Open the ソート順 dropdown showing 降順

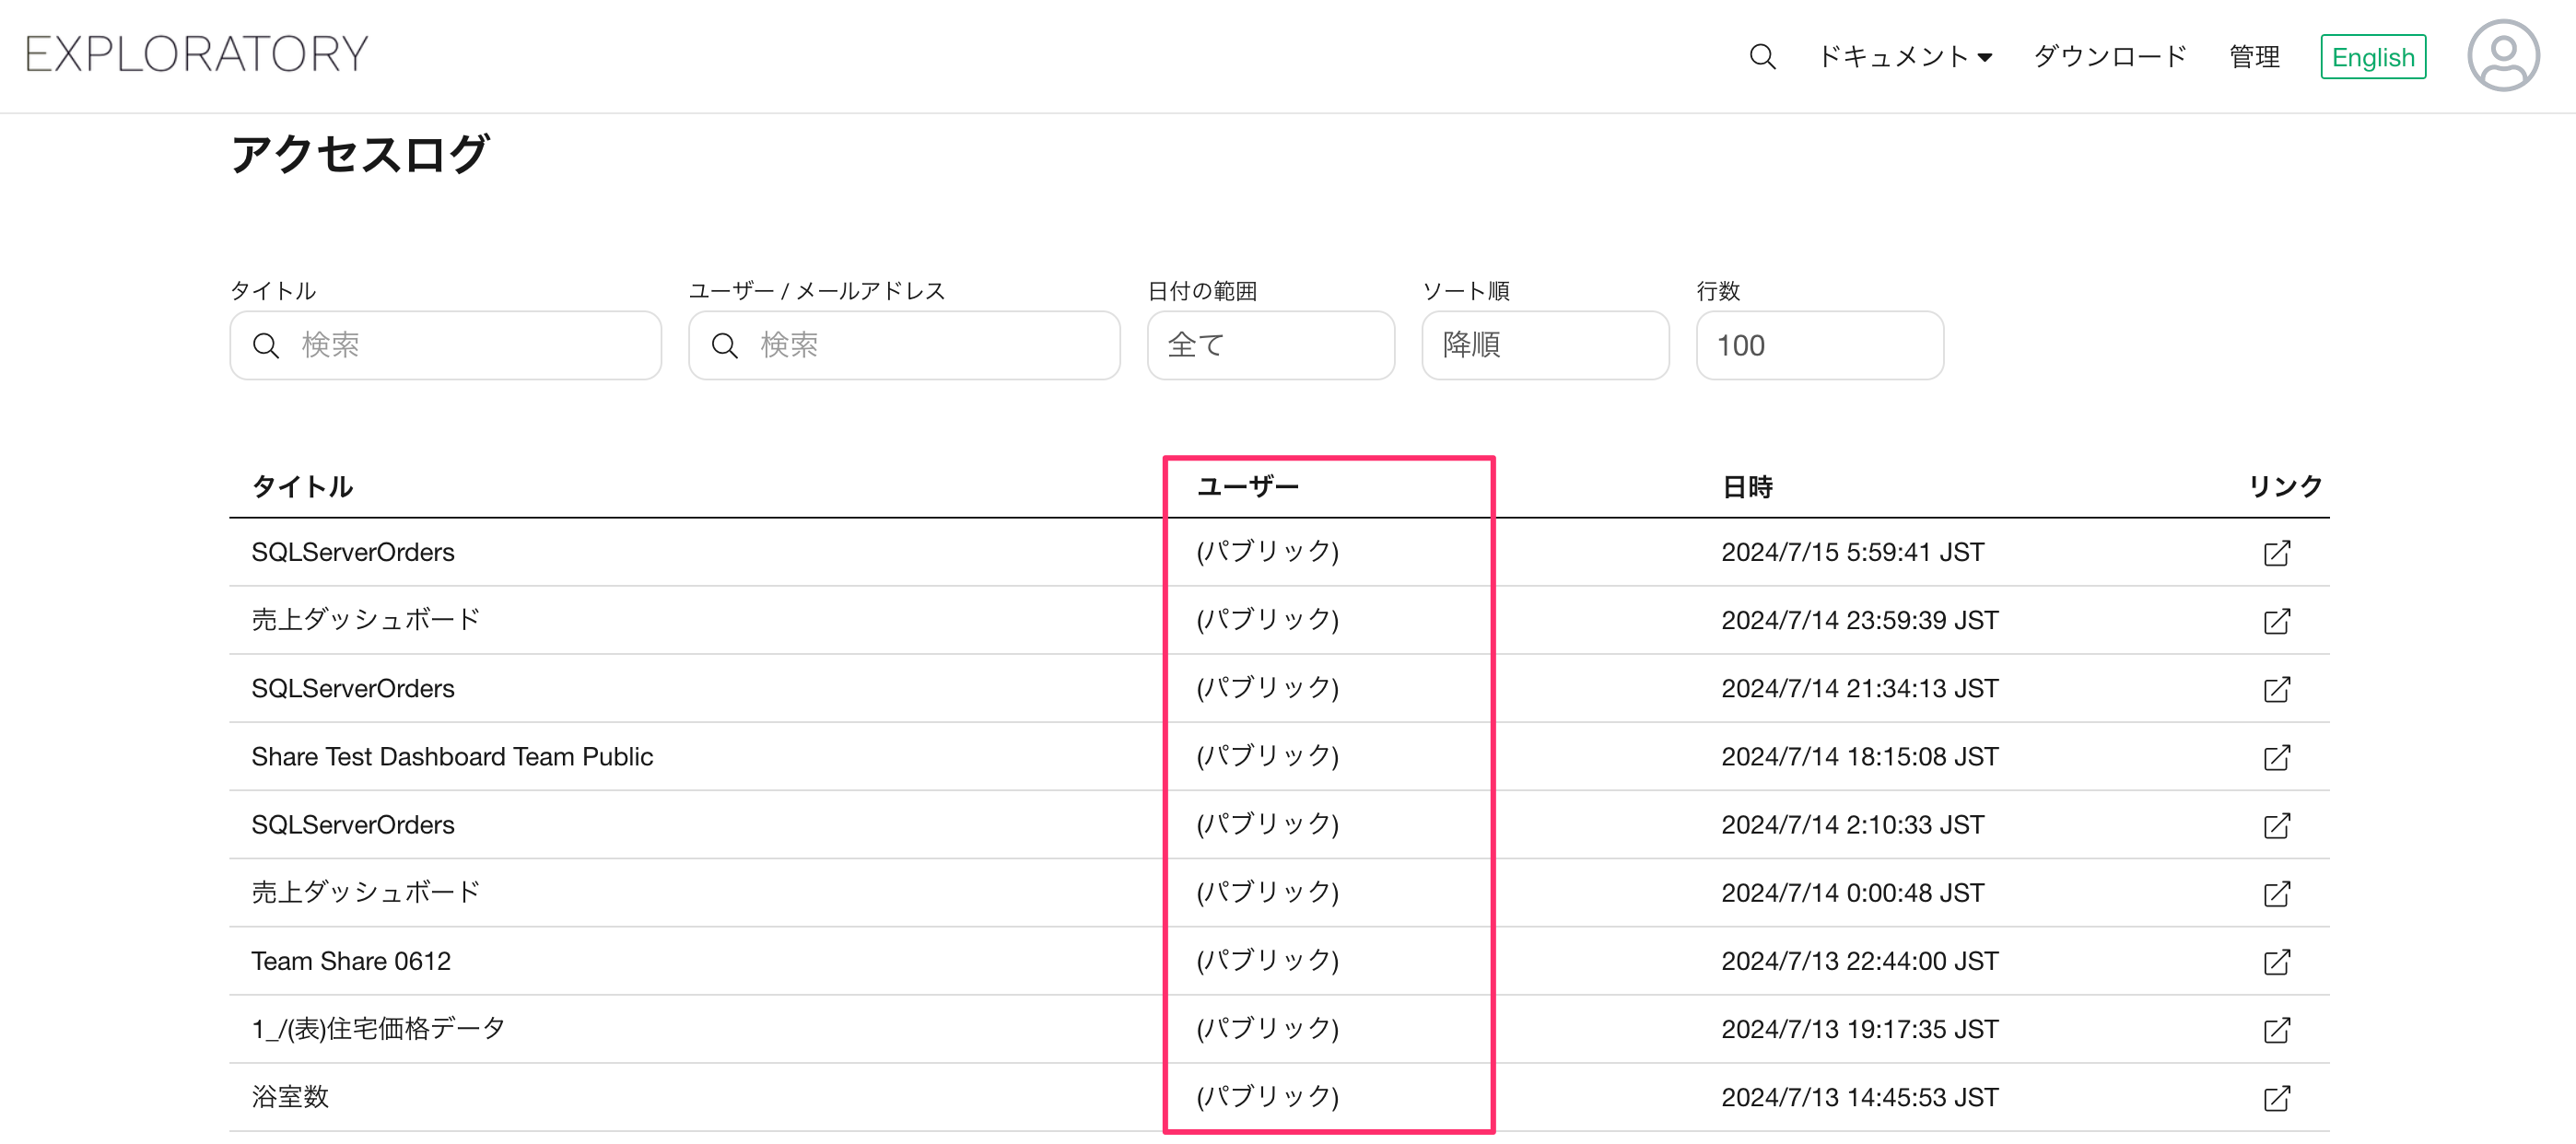coord(1545,345)
